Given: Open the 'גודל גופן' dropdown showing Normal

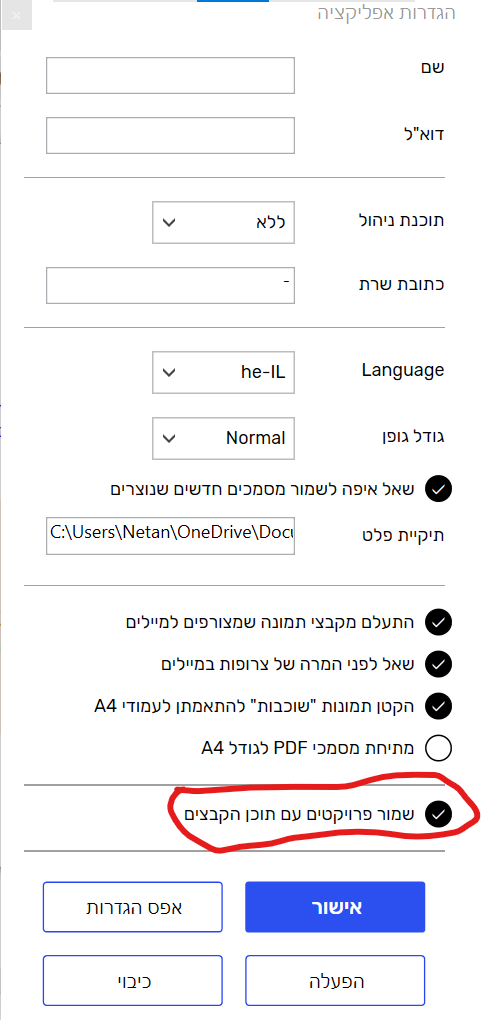Looking at the screenshot, I should (x=224, y=438).
